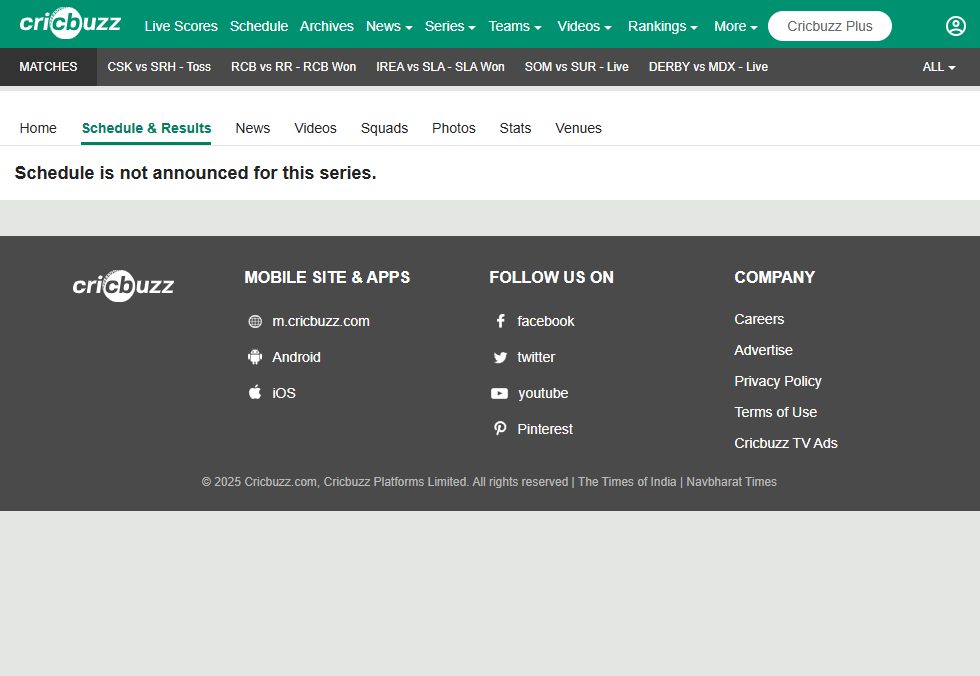Open the Advertise link

(763, 350)
